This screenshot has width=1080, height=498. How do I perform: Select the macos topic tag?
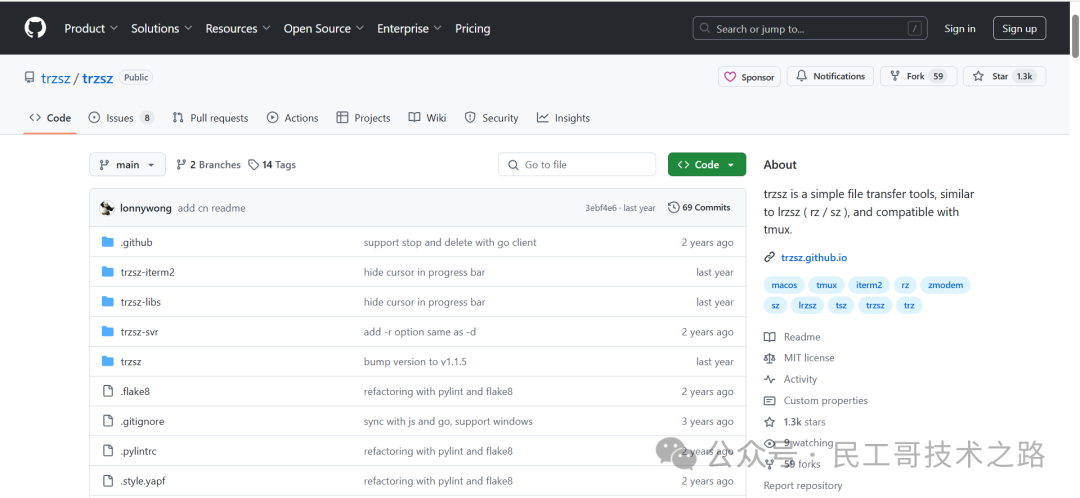784,285
